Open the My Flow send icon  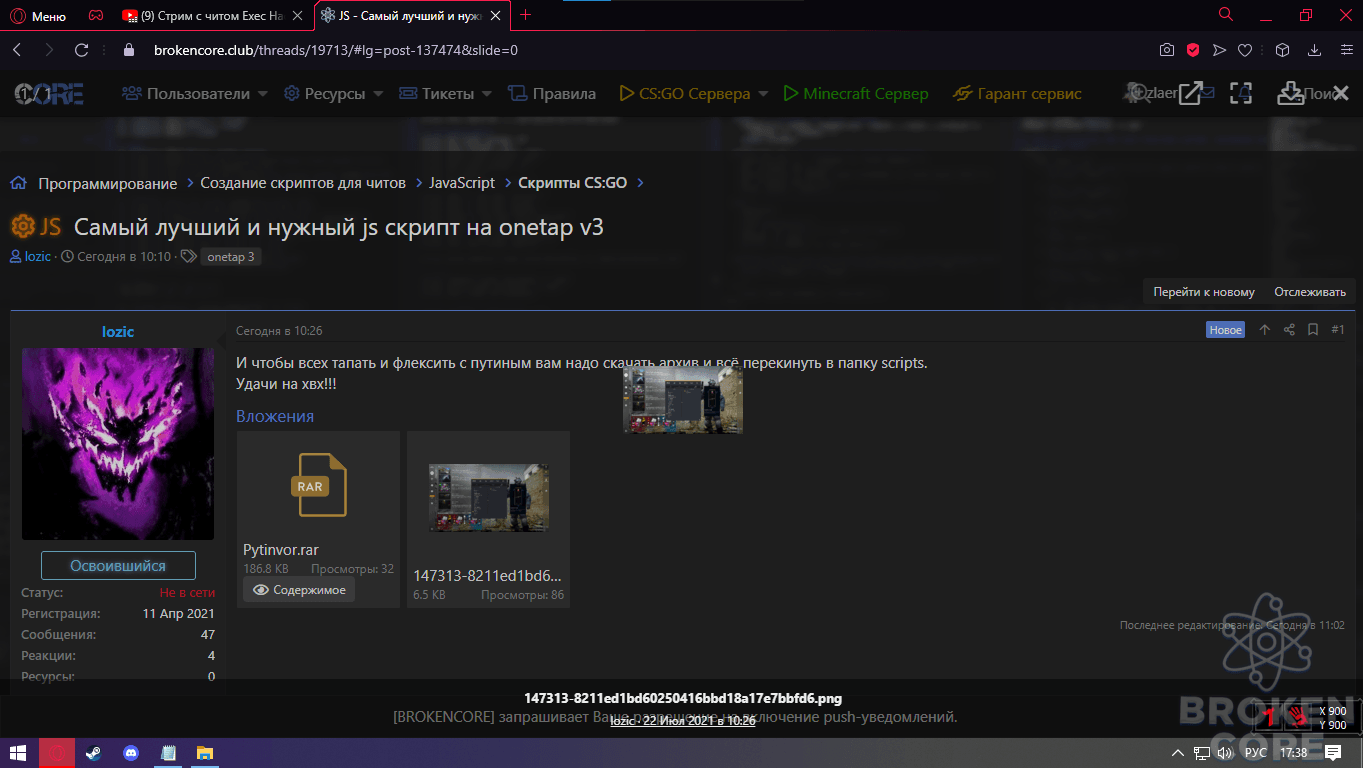[1219, 50]
